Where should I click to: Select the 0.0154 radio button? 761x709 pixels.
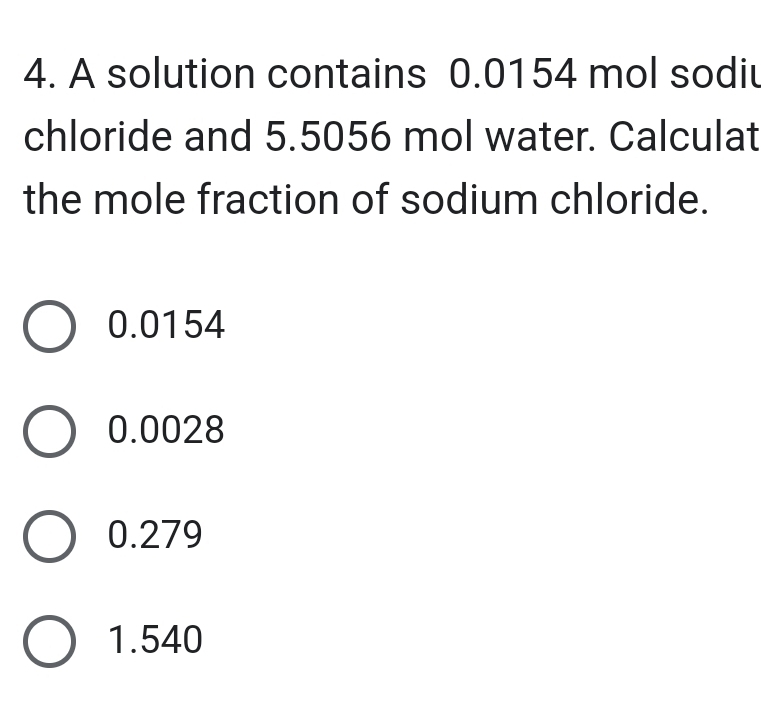[x=49, y=327]
